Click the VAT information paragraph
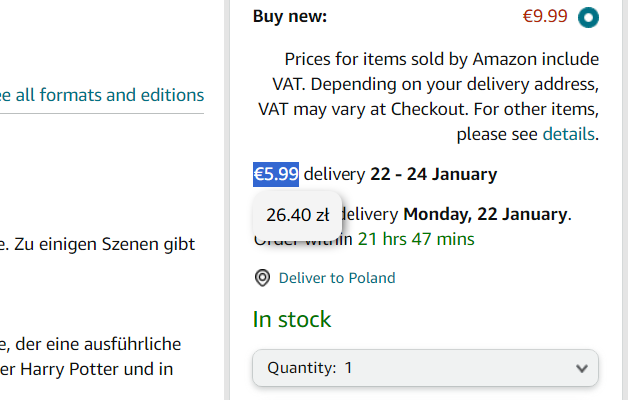 430,96
